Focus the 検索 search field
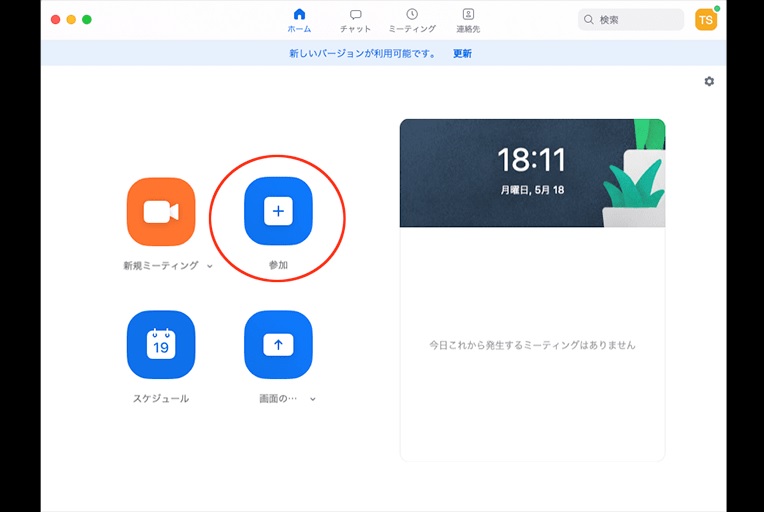764x512 pixels. 630,19
